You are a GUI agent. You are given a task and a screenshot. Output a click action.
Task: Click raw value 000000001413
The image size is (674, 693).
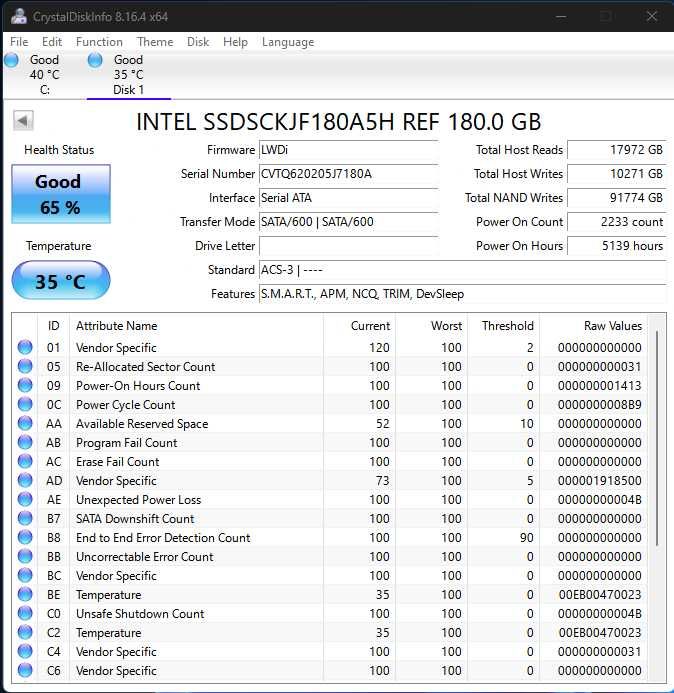(x=599, y=385)
